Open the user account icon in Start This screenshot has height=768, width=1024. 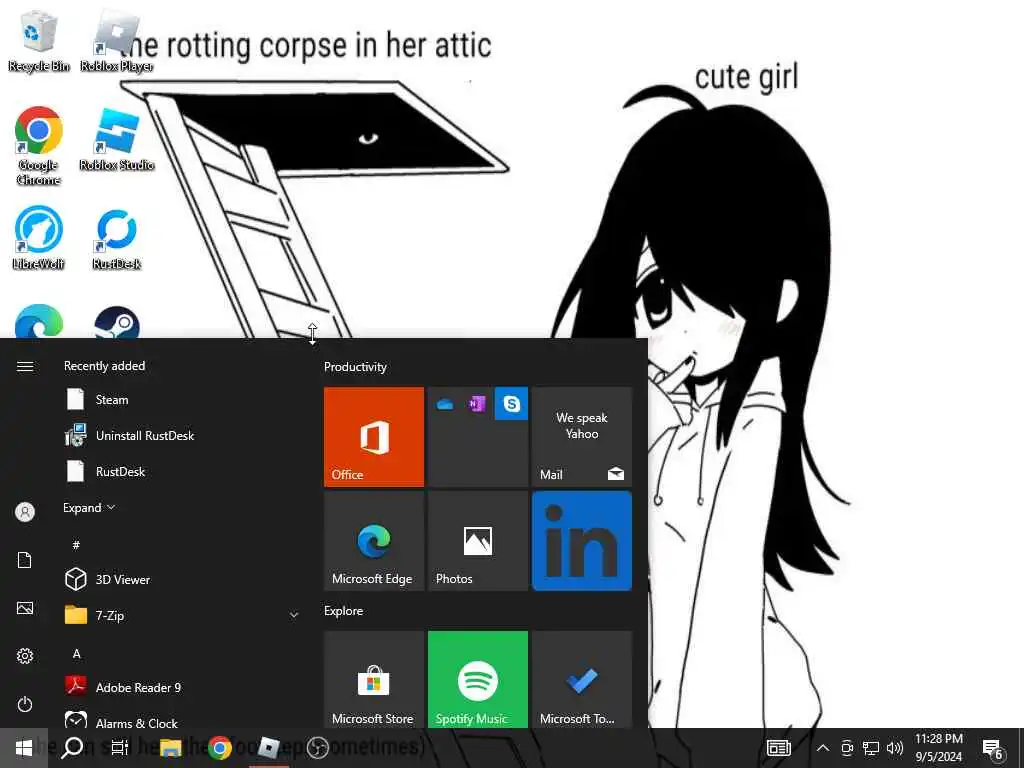(25, 511)
